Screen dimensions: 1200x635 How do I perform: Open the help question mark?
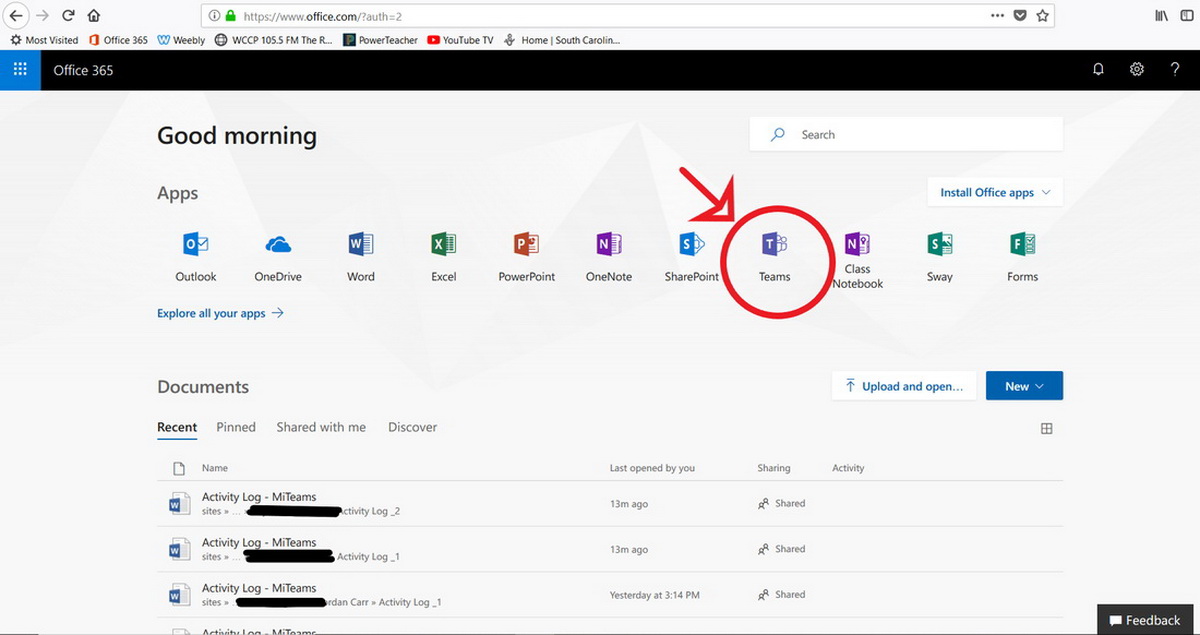pos(1175,70)
